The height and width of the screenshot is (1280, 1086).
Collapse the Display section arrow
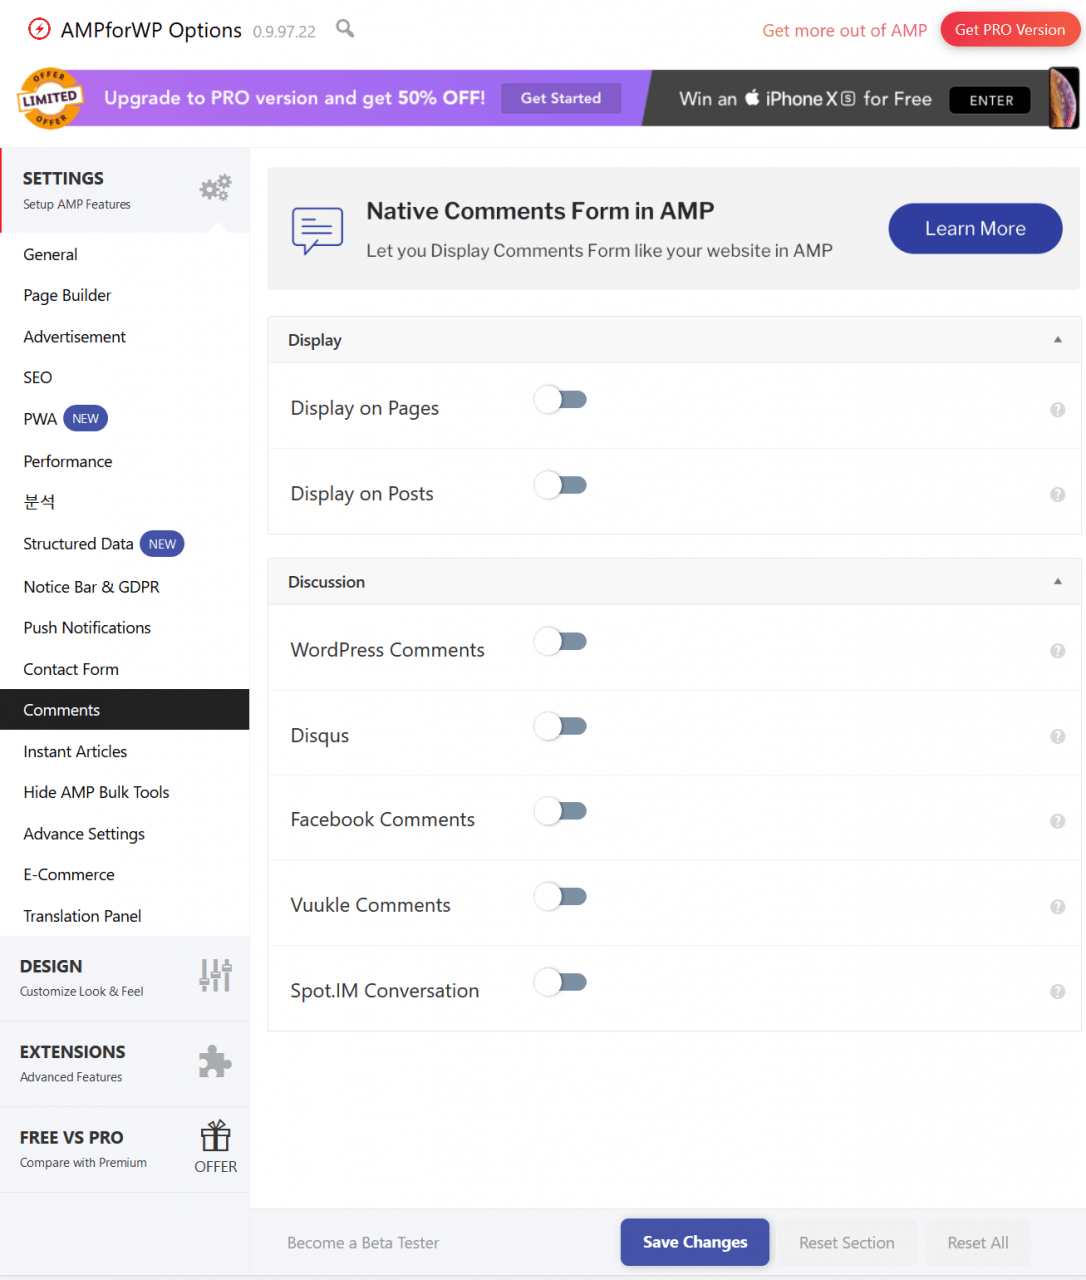1057,340
